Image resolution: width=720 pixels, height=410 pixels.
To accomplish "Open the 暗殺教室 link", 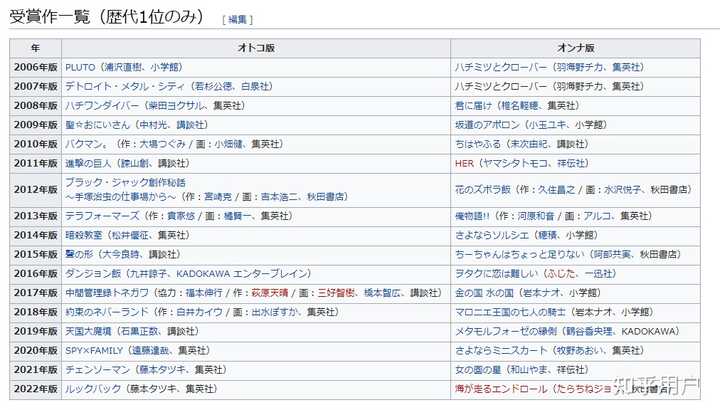I will [84, 235].
